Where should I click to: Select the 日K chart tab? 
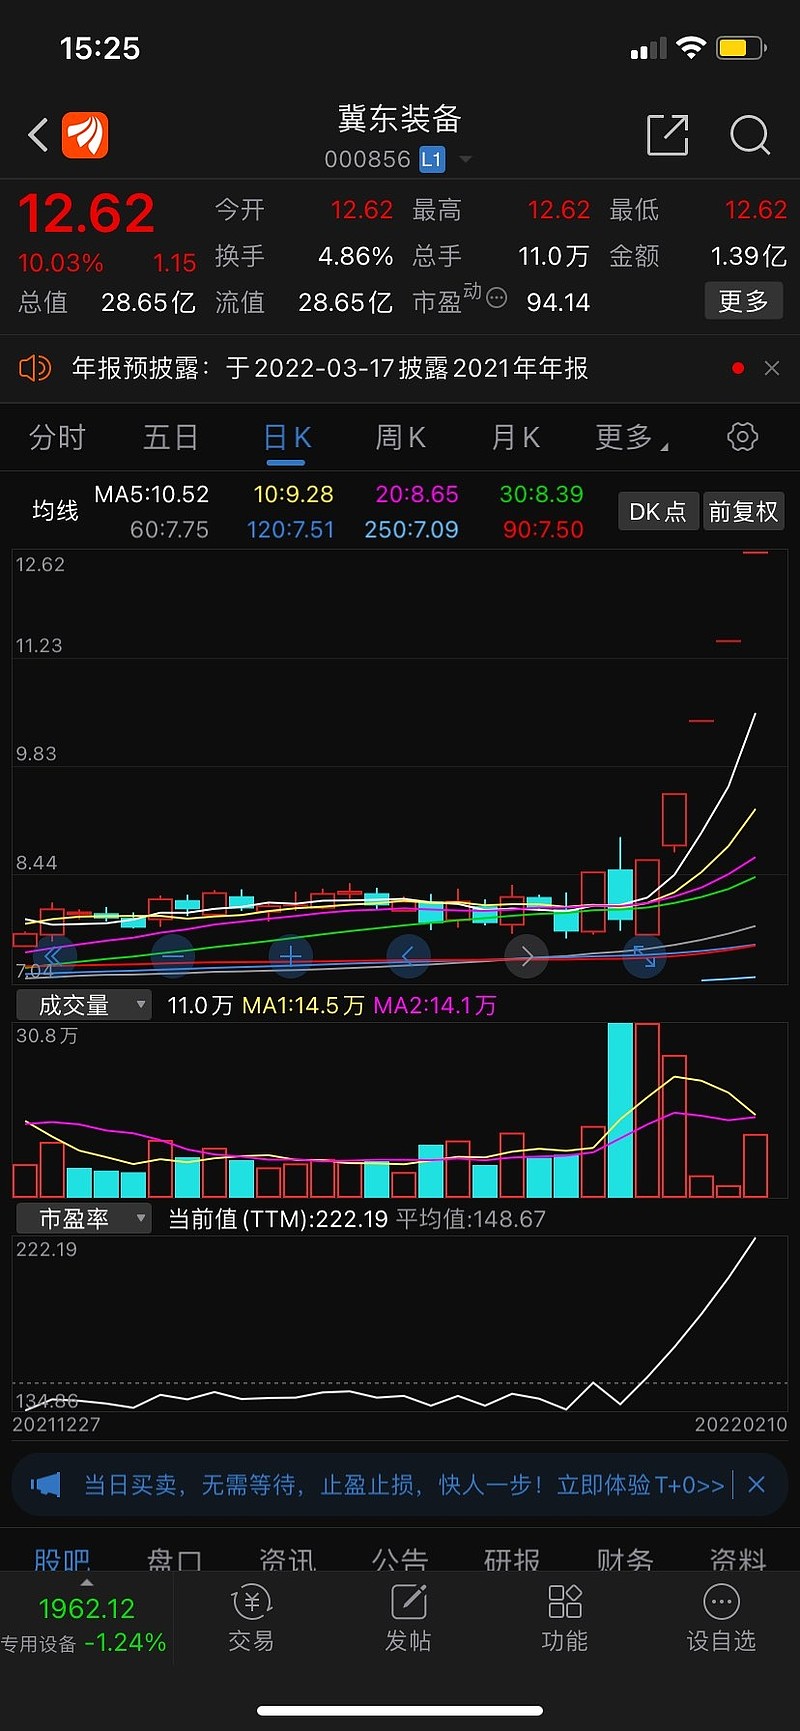(287, 437)
